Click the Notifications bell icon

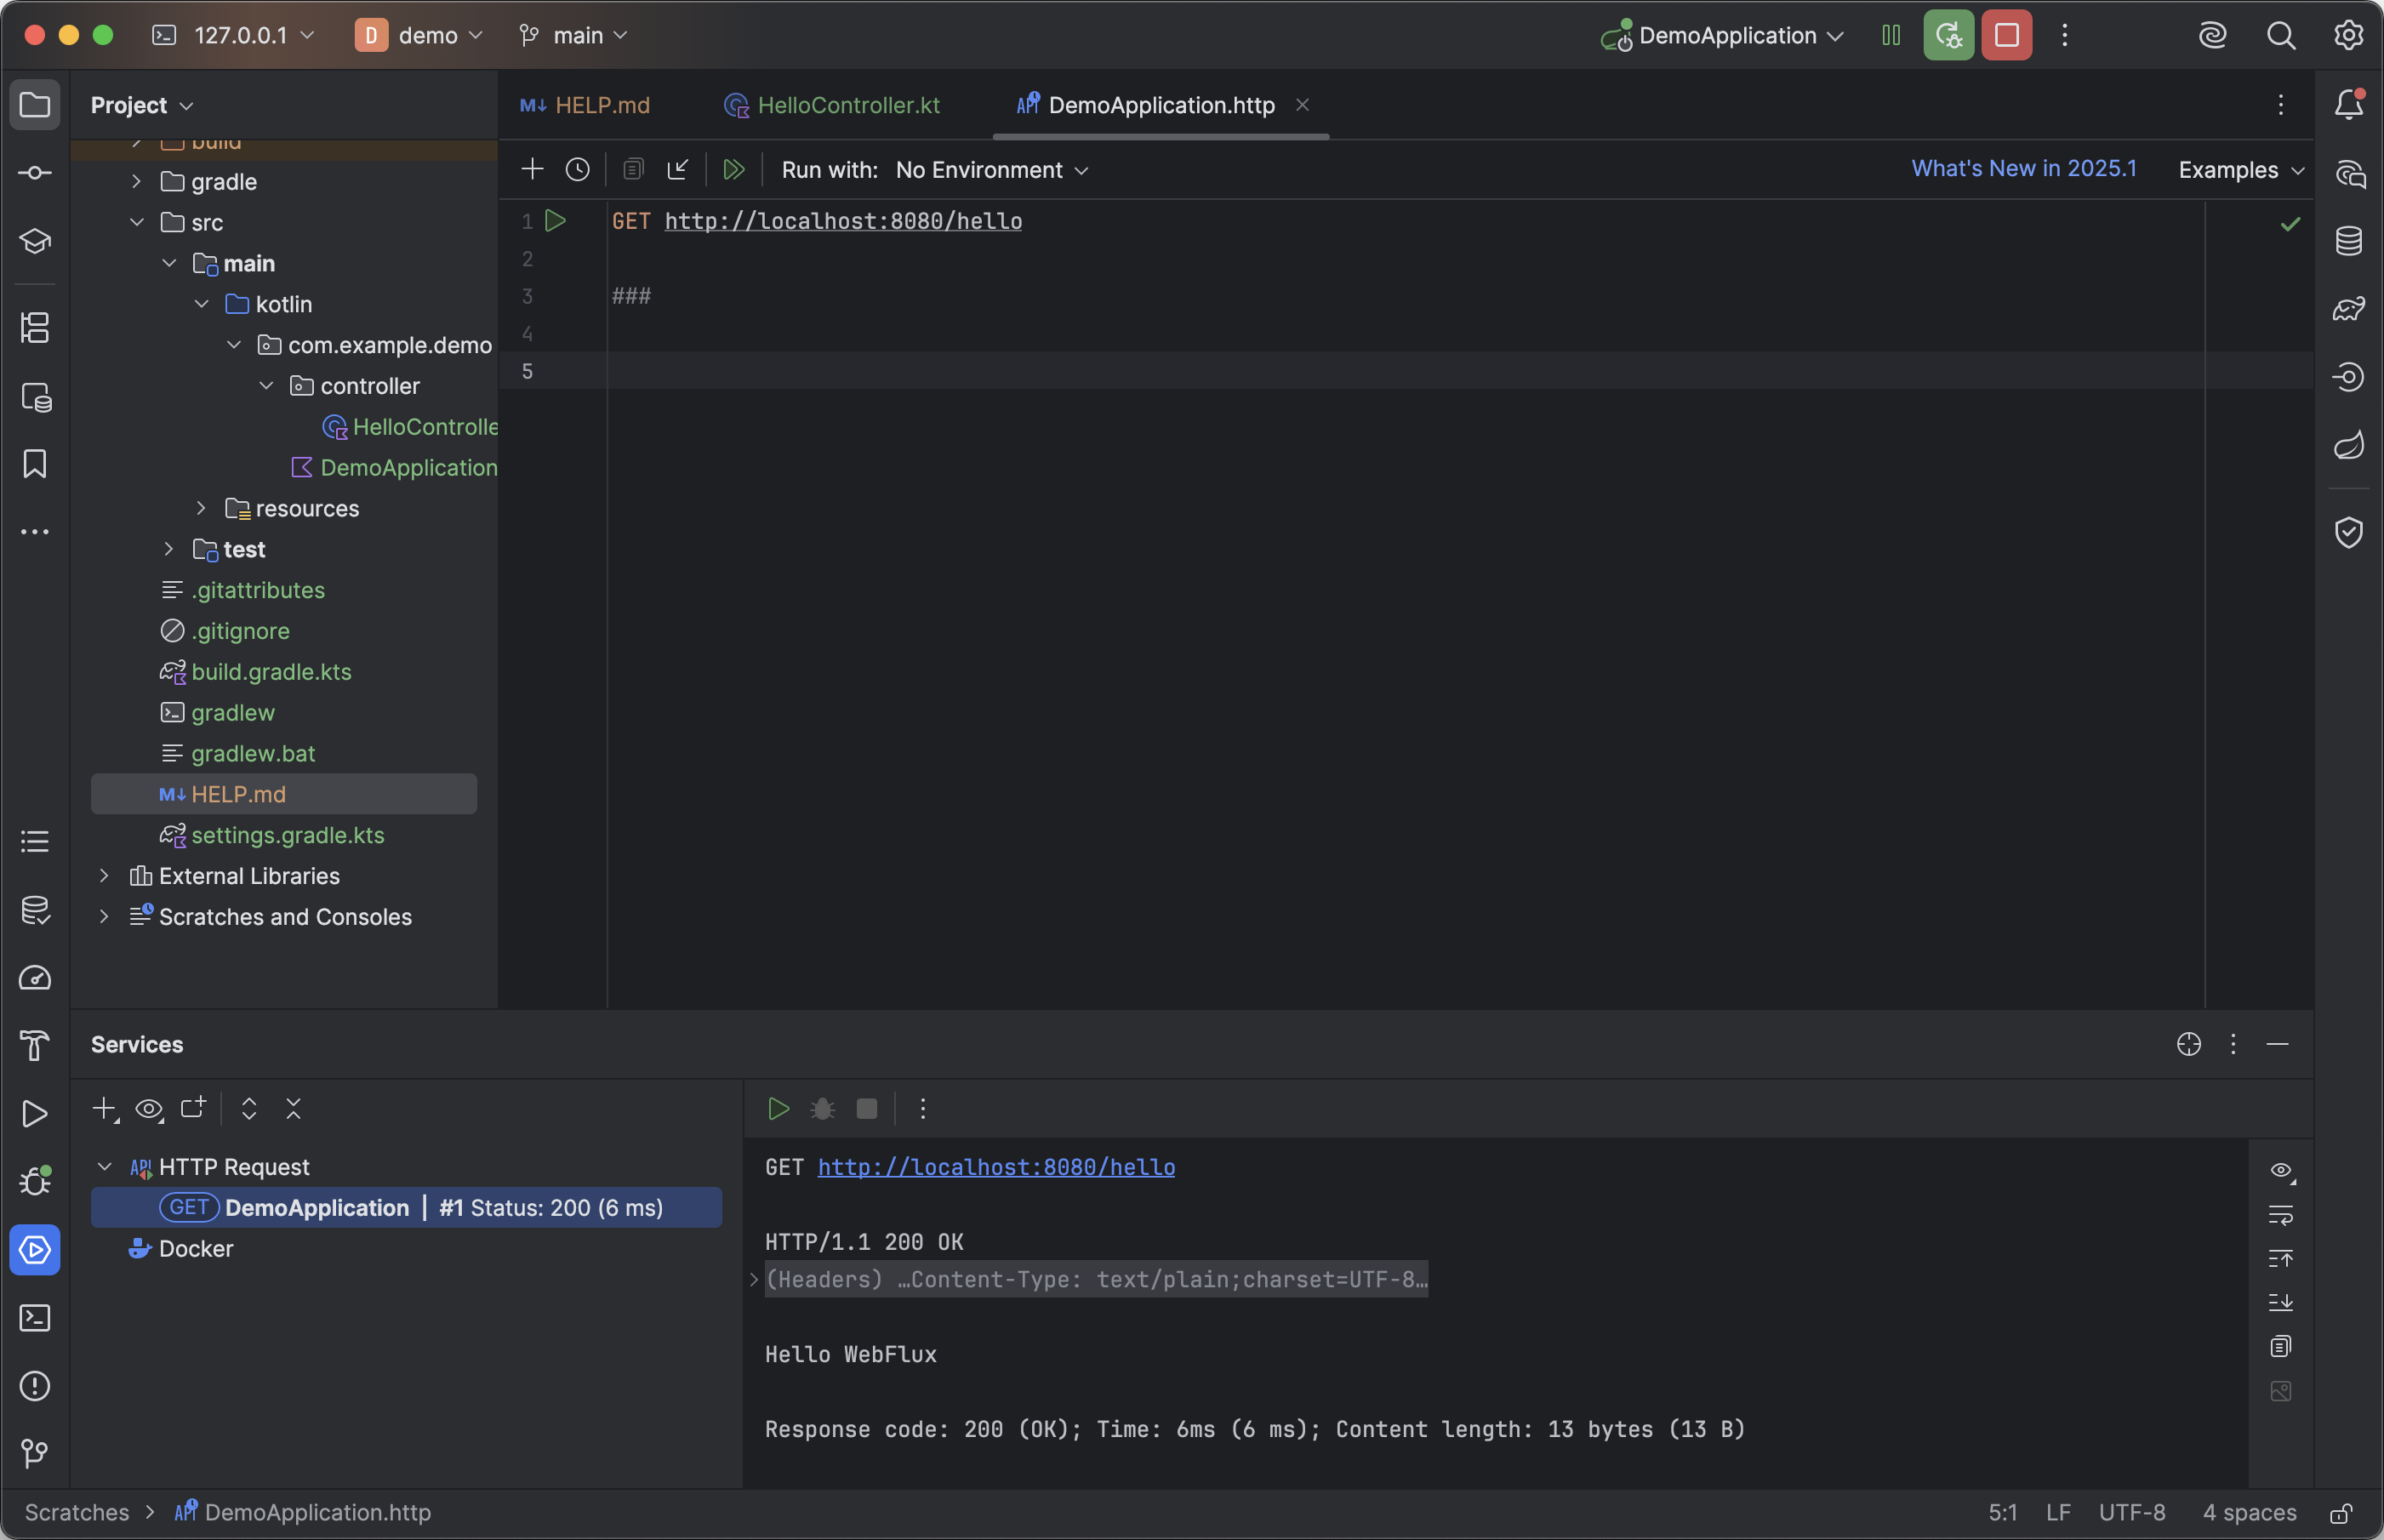(2348, 104)
